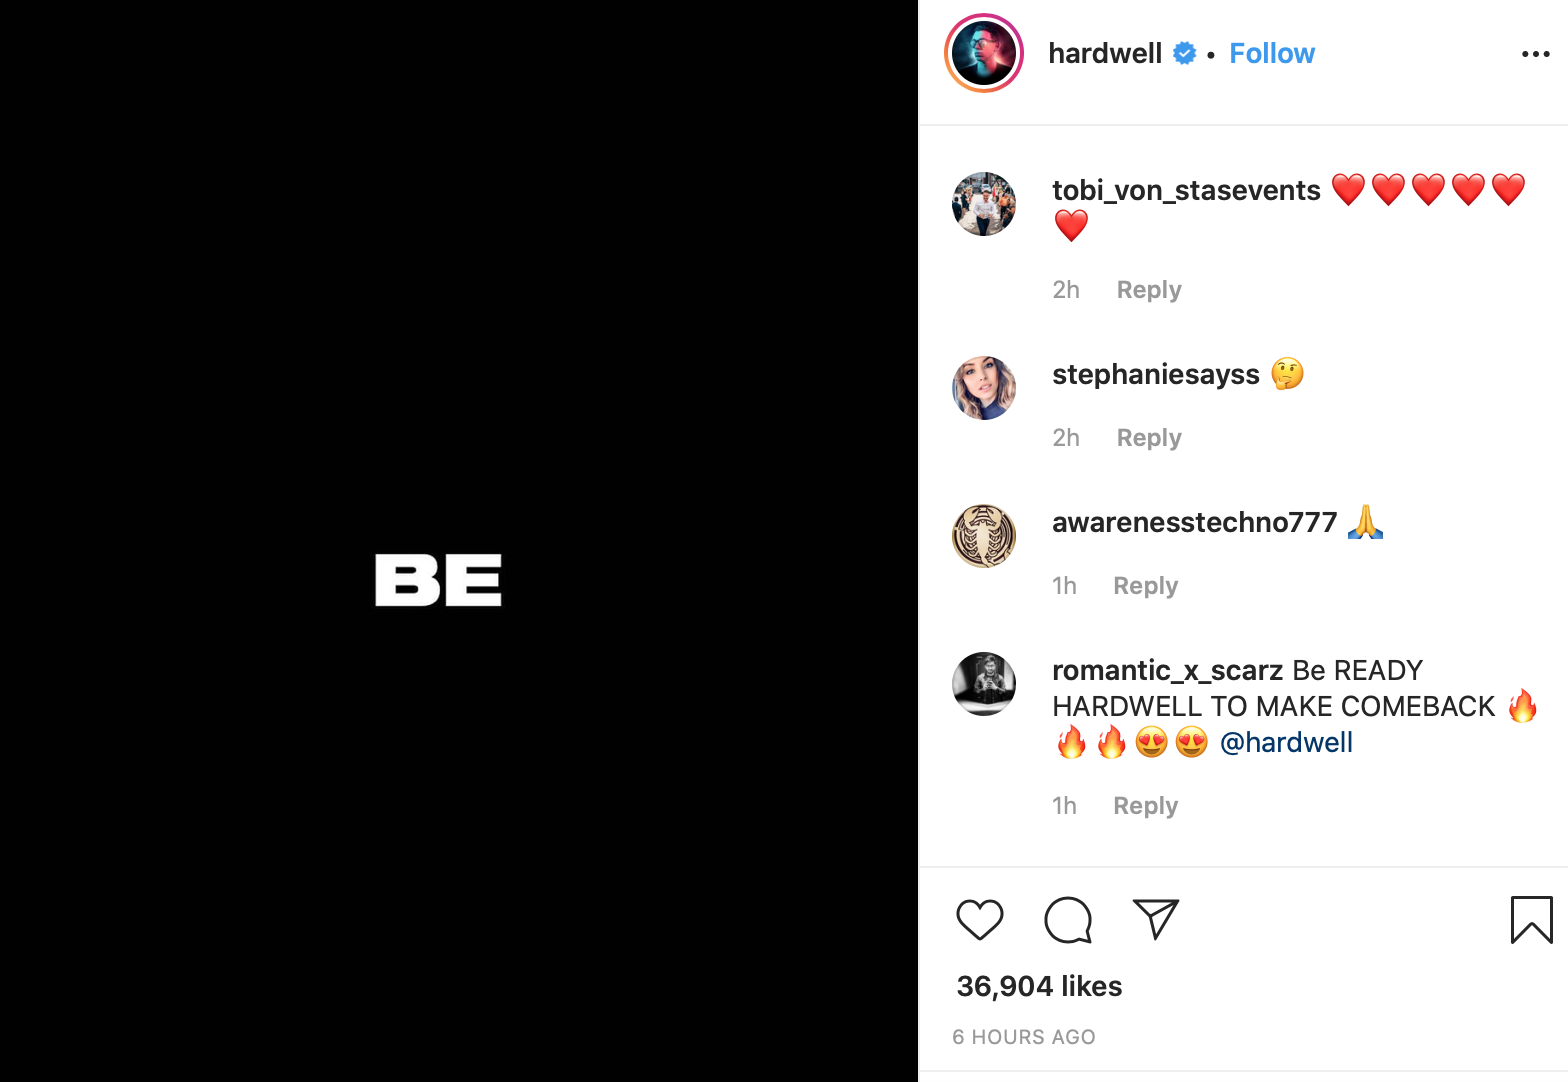The height and width of the screenshot is (1082, 1568).
Task: View the 36,904 likes list
Action: coord(1039,986)
